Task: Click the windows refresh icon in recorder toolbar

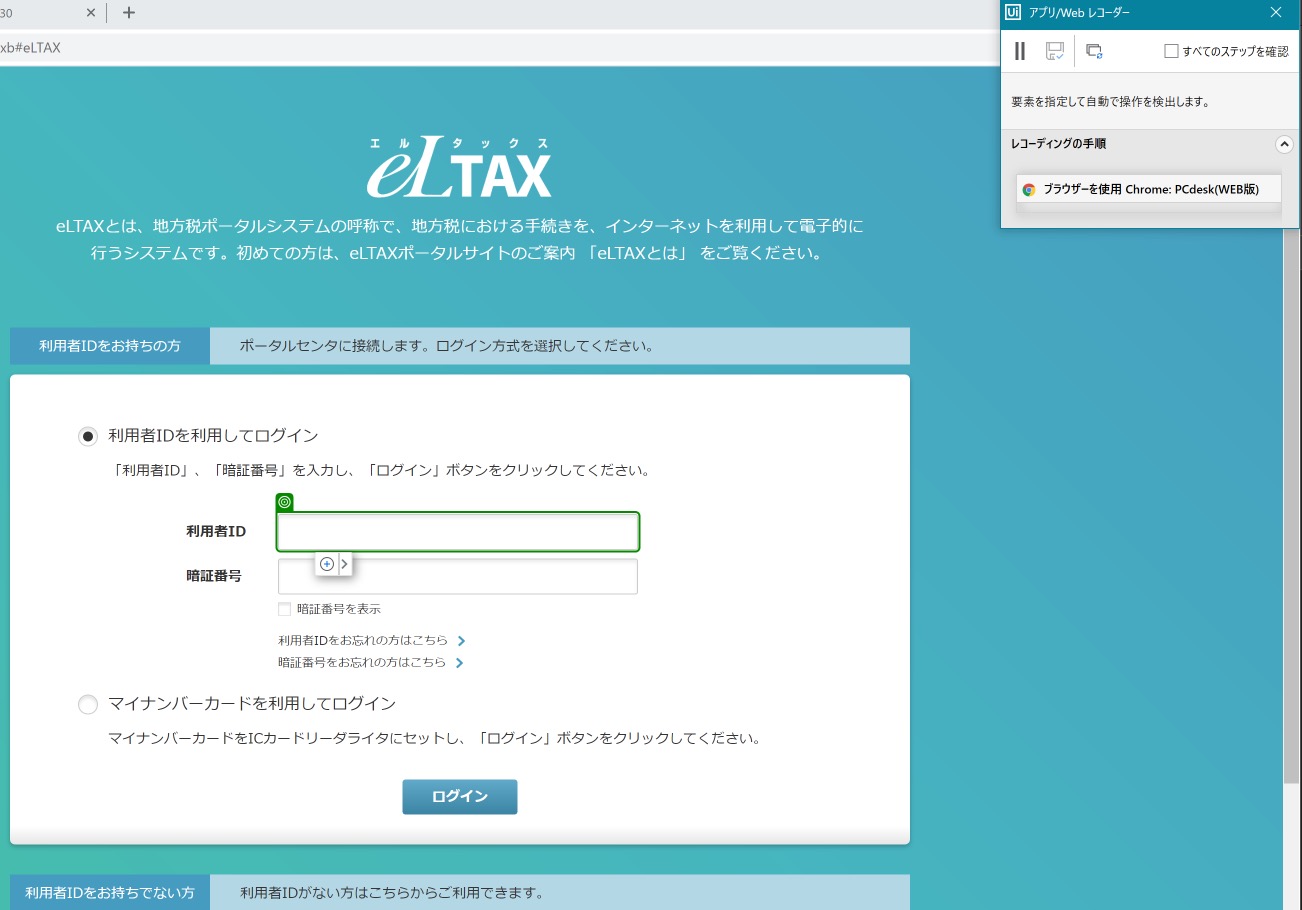Action: [1094, 51]
